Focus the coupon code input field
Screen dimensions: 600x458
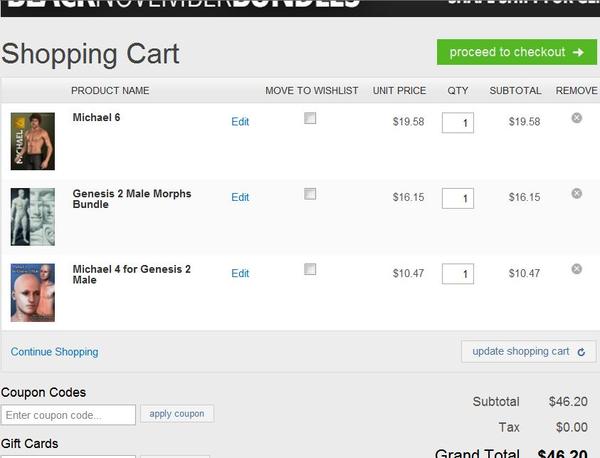[68, 415]
